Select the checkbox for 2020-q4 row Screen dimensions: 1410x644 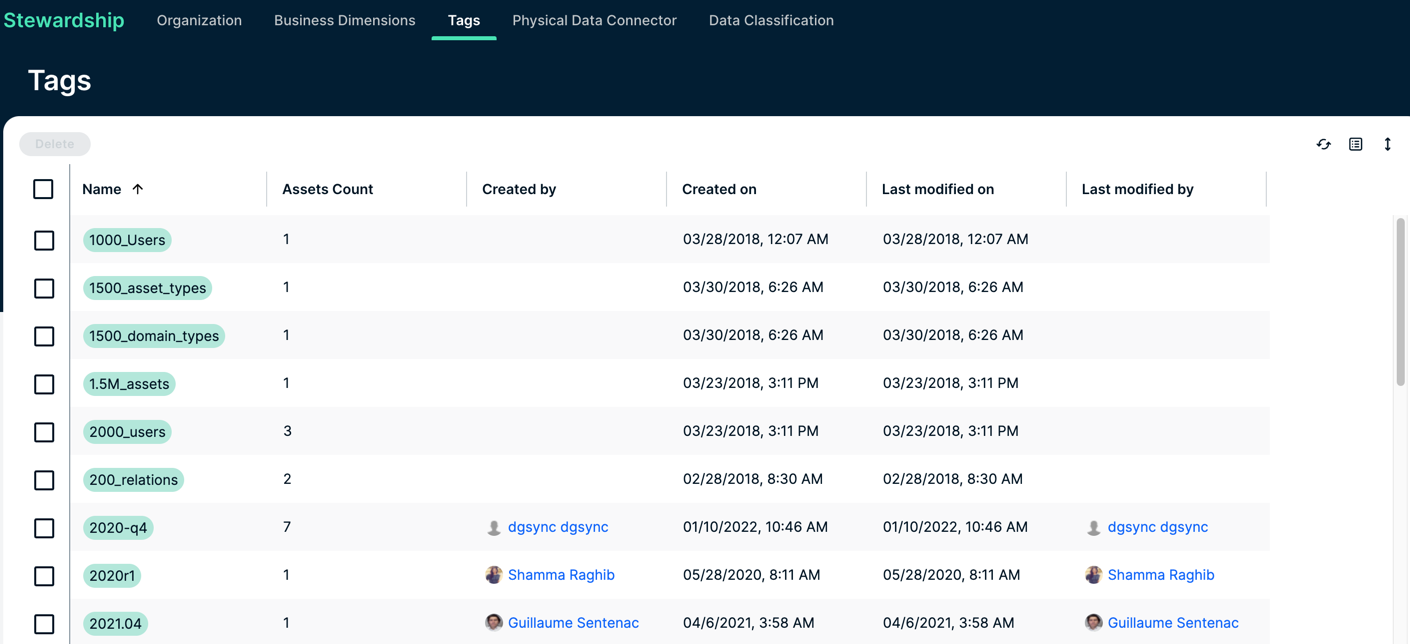(x=44, y=528)
